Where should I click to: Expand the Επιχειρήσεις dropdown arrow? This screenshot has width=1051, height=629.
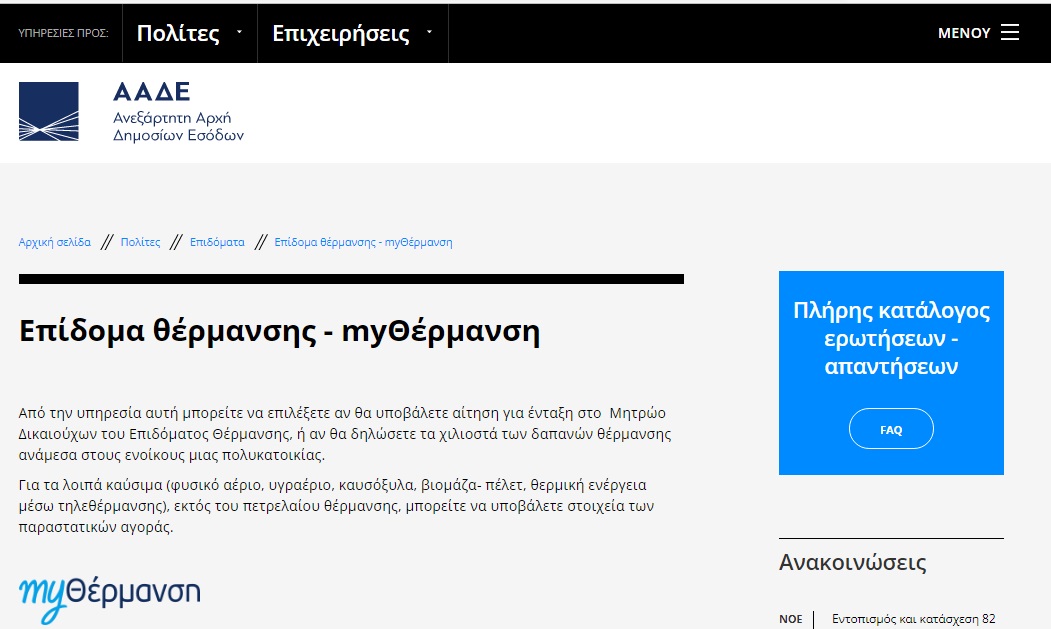[430, 32]
